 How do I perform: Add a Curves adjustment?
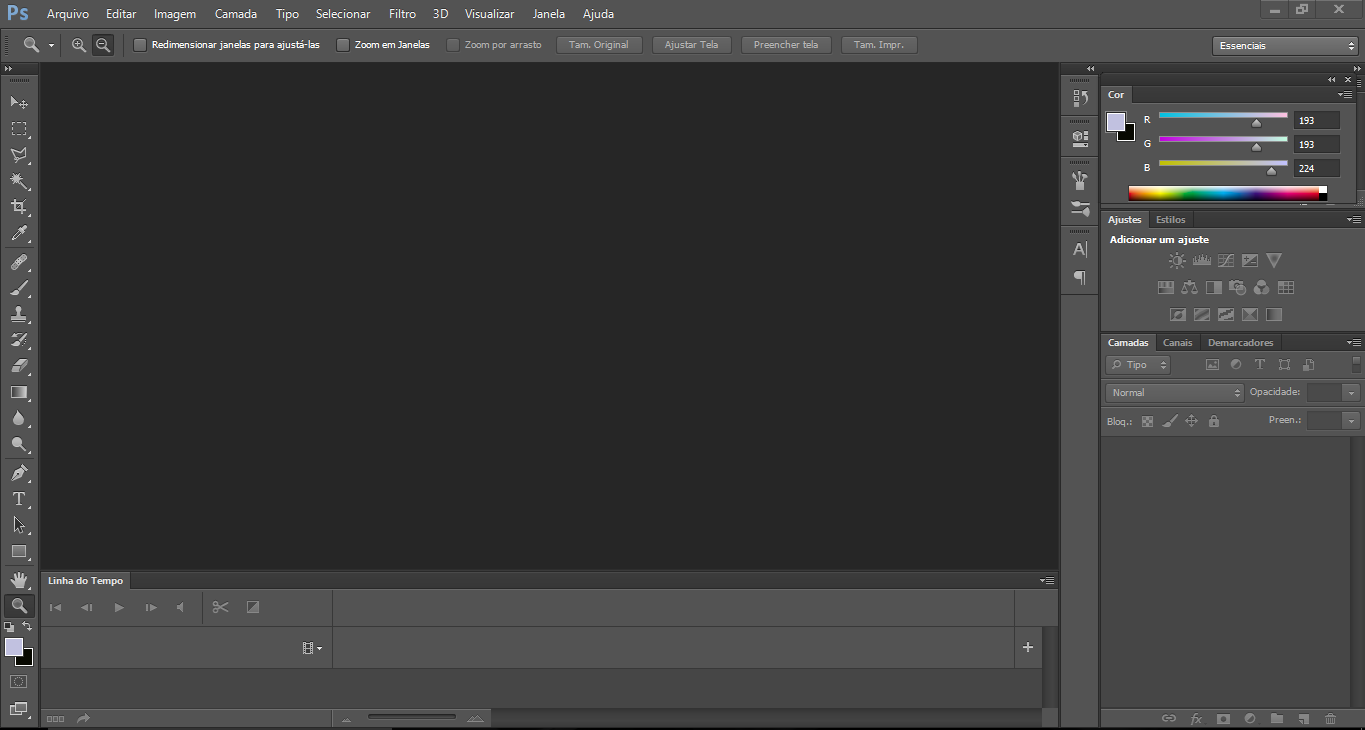click(x=1226, y=260)
